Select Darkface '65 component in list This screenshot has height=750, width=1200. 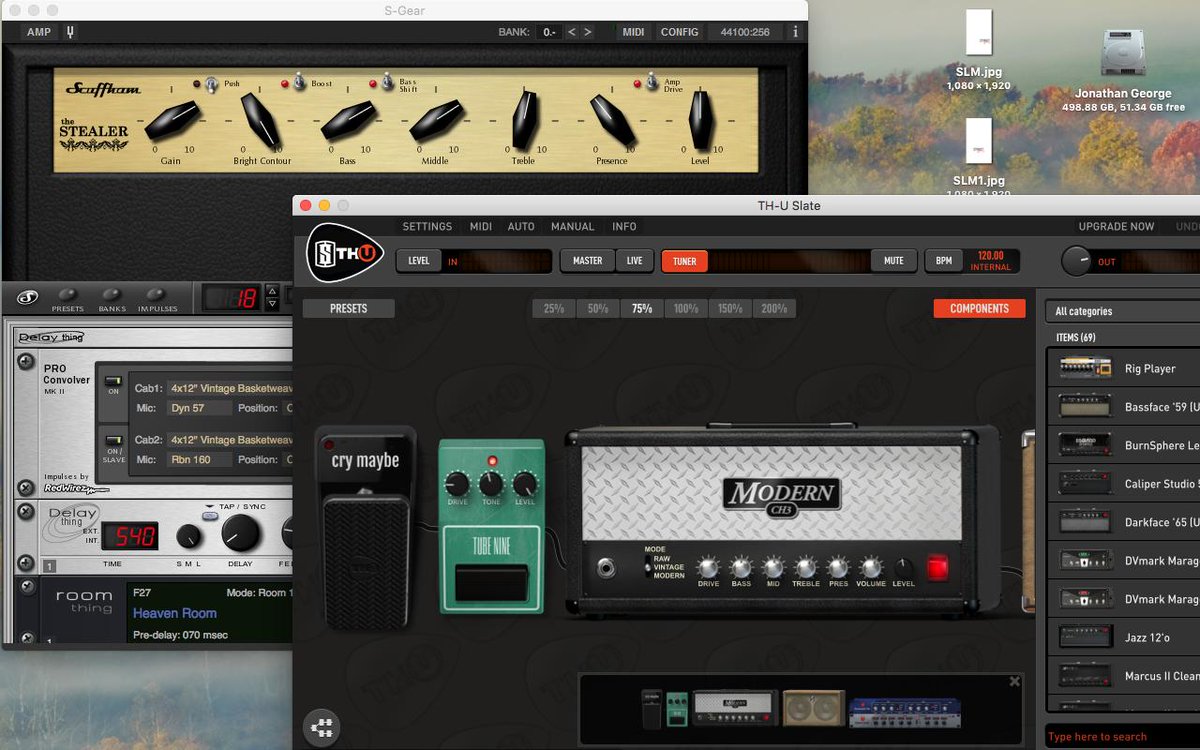pos(1124,522)
